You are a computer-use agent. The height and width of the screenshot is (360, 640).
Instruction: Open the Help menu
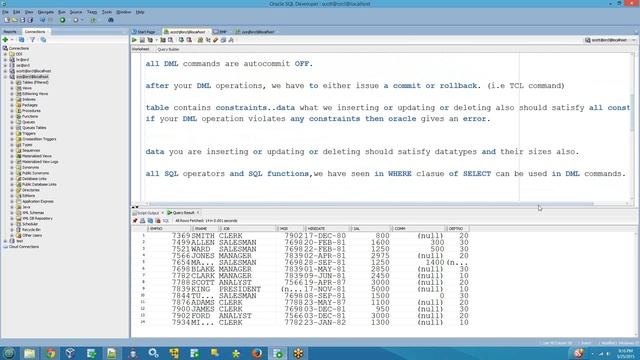coord(140,12)
